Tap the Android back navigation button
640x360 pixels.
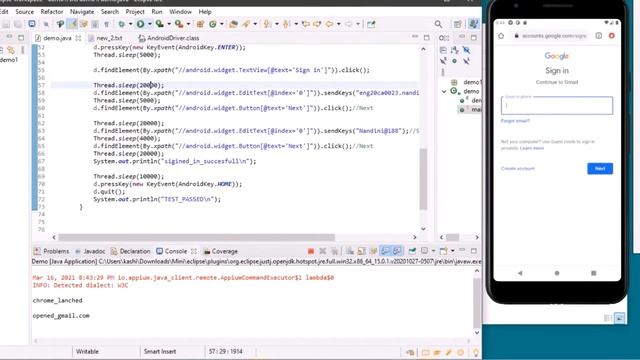coord(520,273)
